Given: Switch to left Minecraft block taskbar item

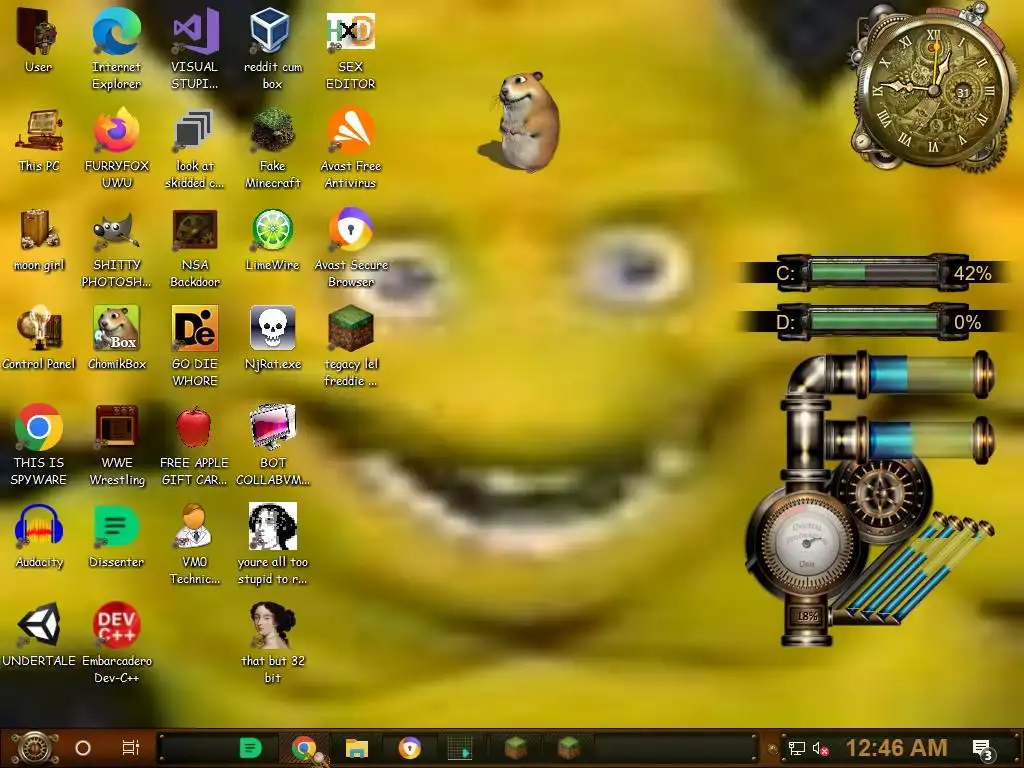Looking at the screenshot, I should tap(515, 748).
